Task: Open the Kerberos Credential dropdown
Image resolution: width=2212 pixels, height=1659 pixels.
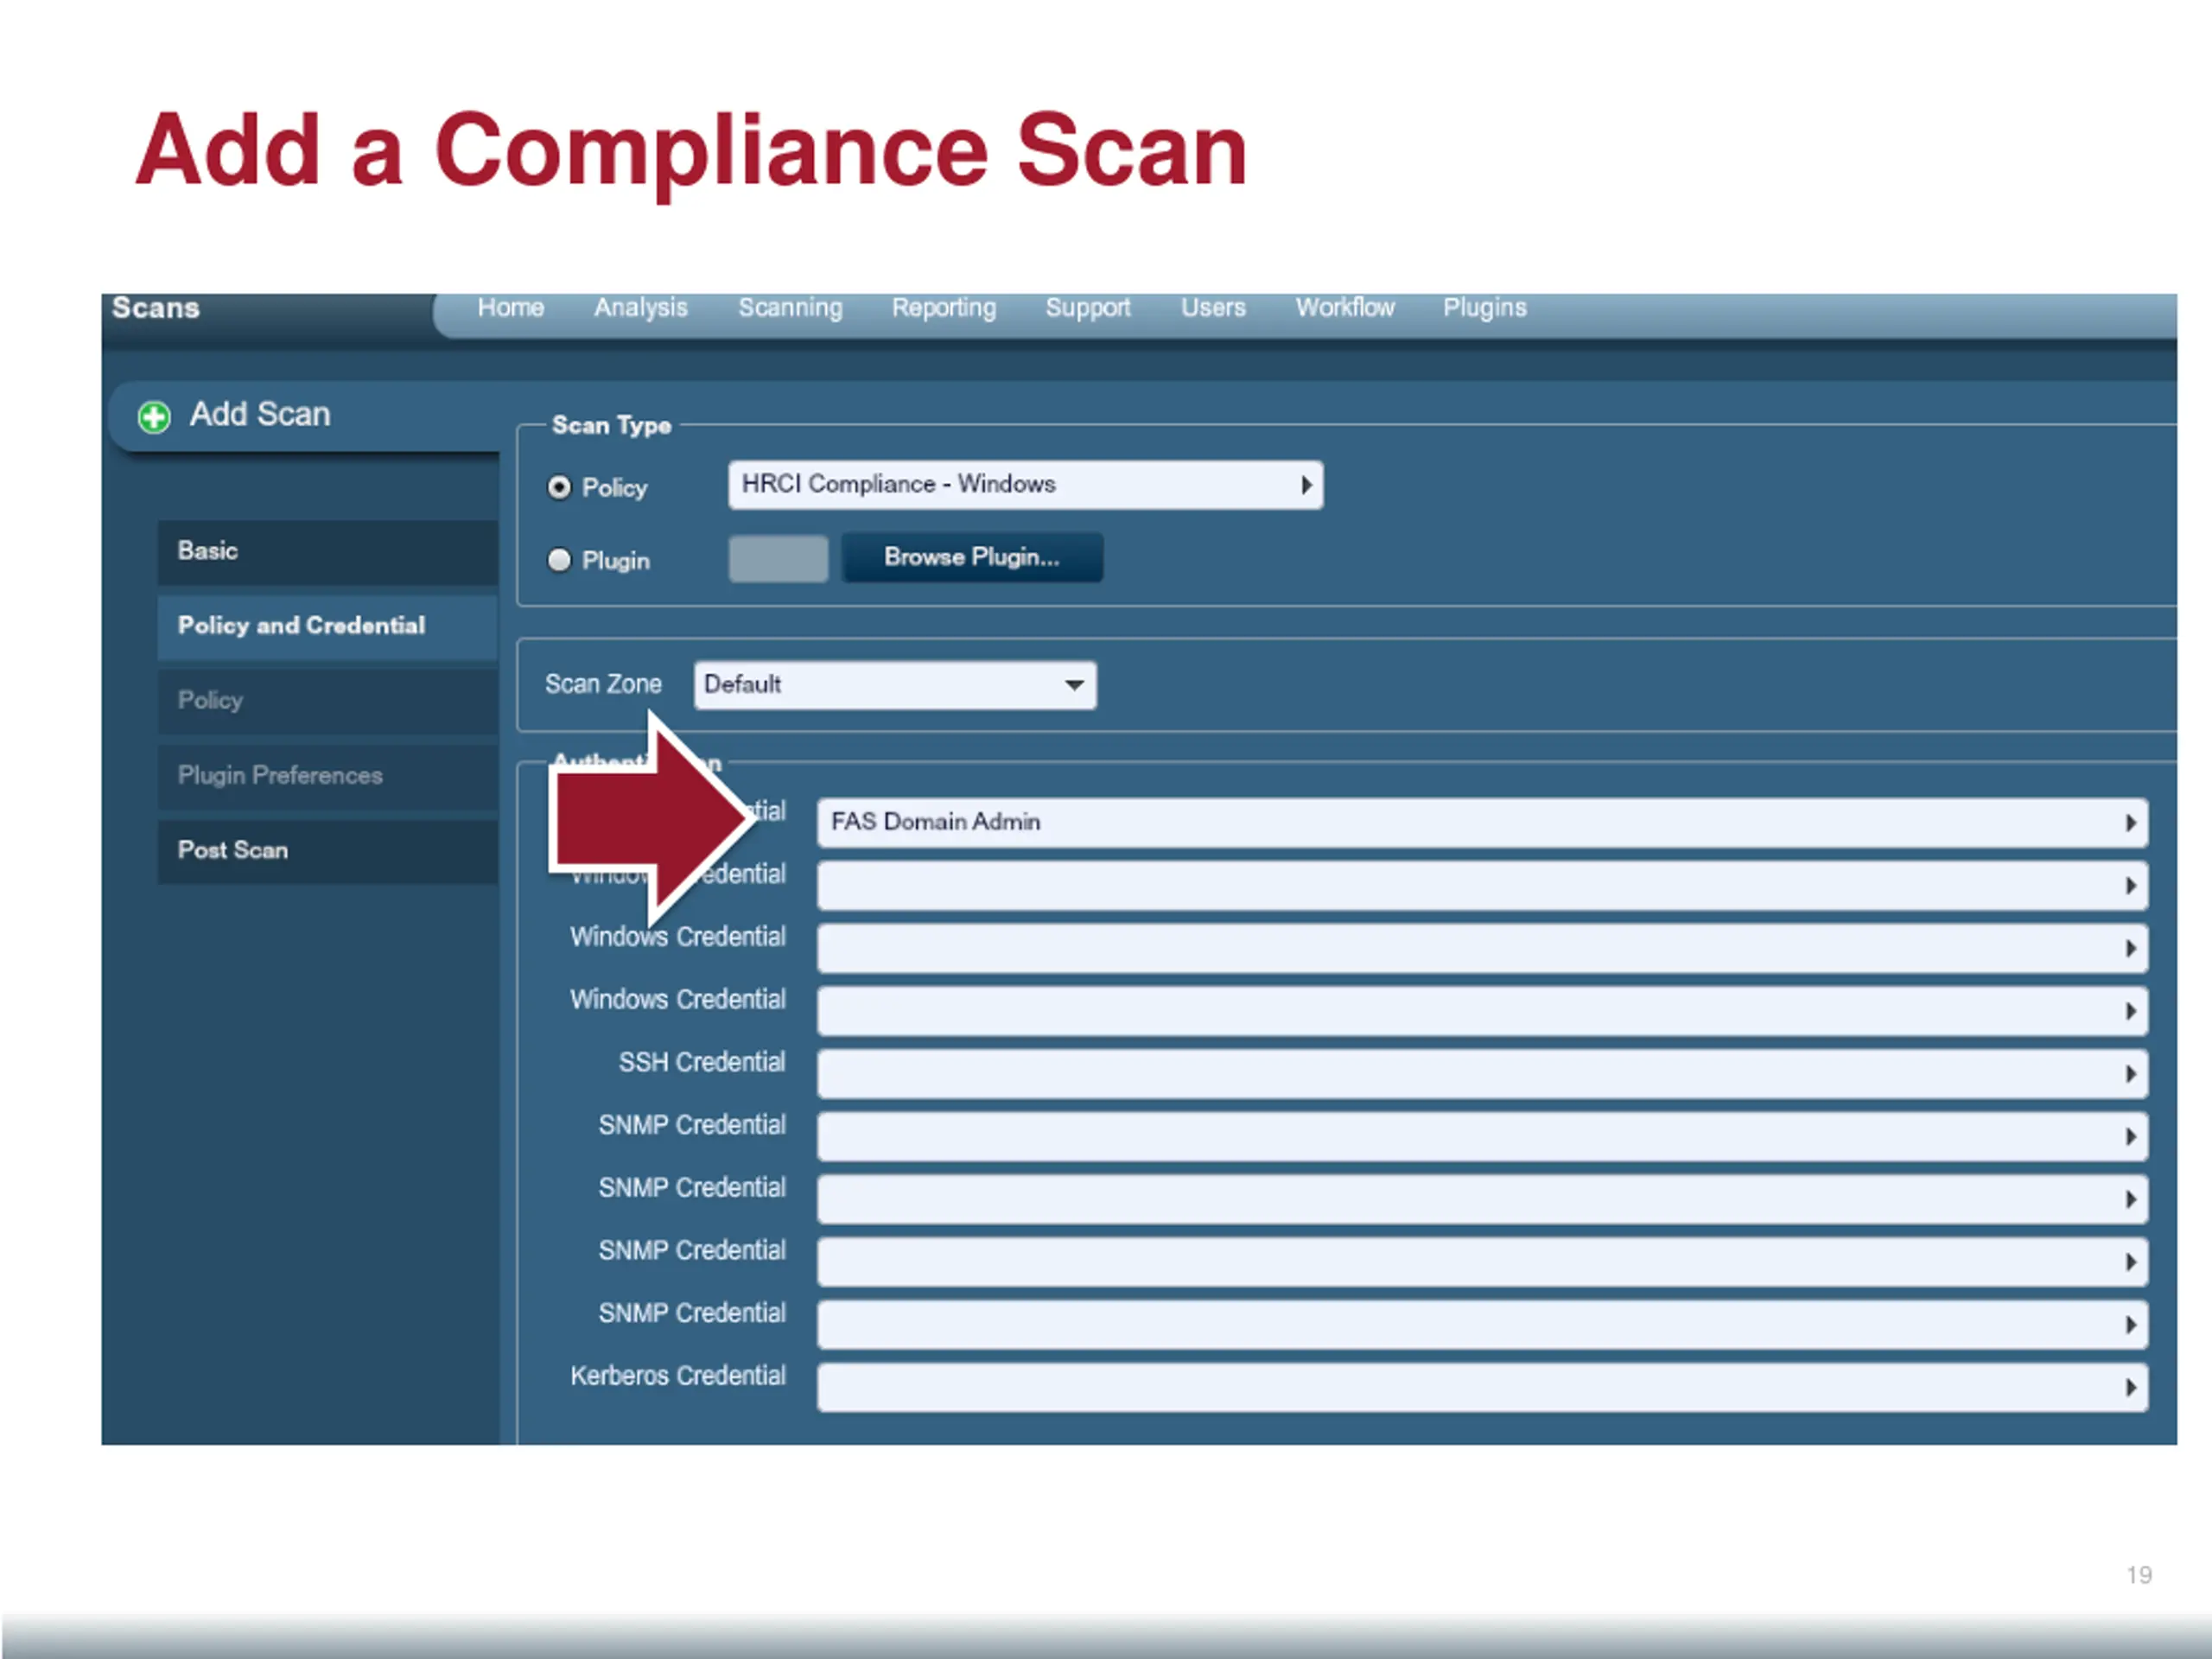Action: 1482,1387
